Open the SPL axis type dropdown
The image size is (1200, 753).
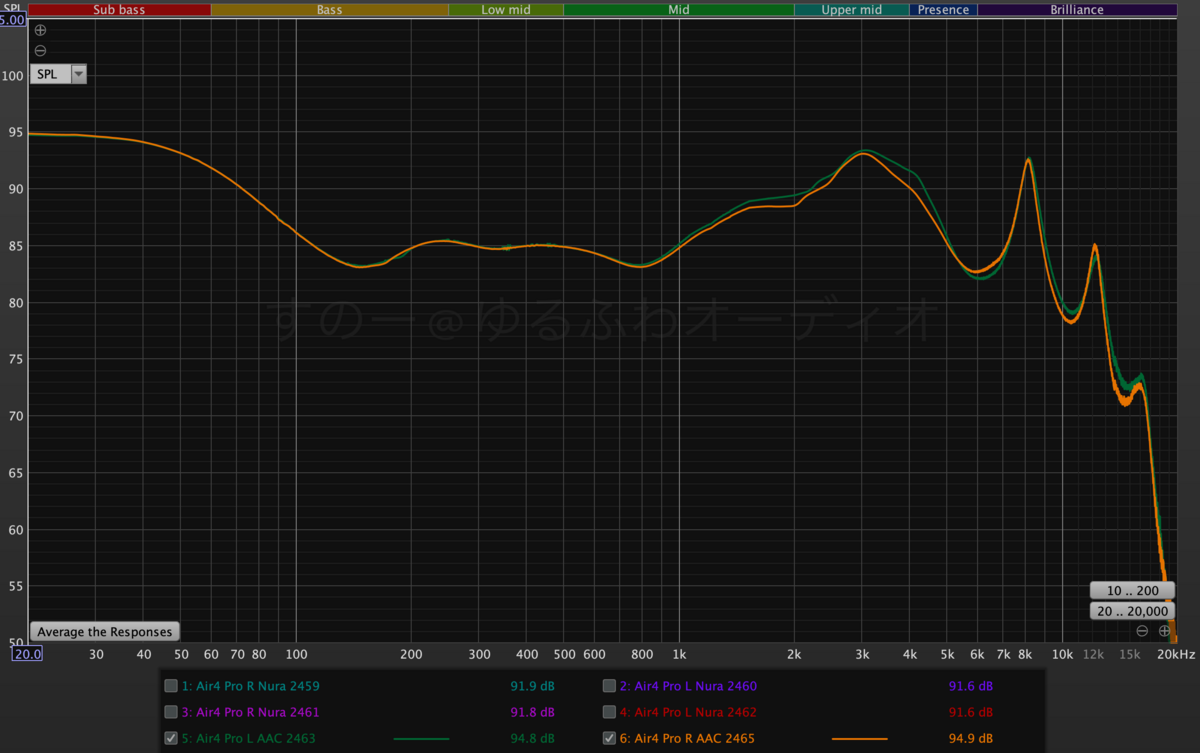[79, 74]
